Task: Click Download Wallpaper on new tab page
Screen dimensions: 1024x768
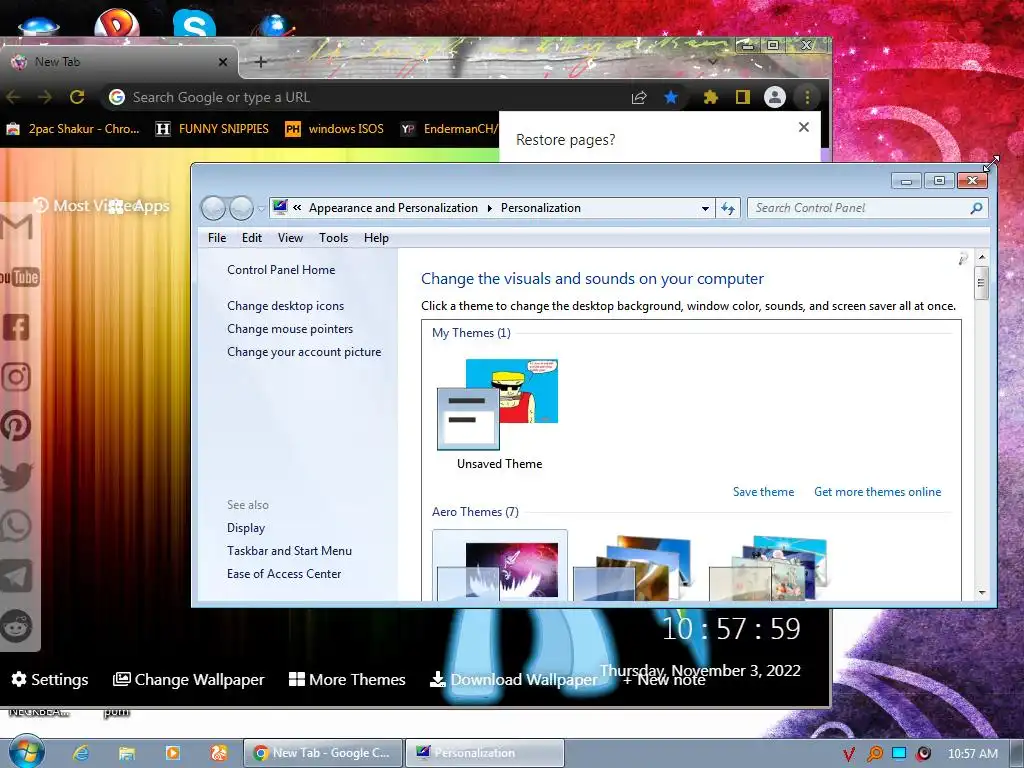Action: pyautogui.click(x=513, y=679)
